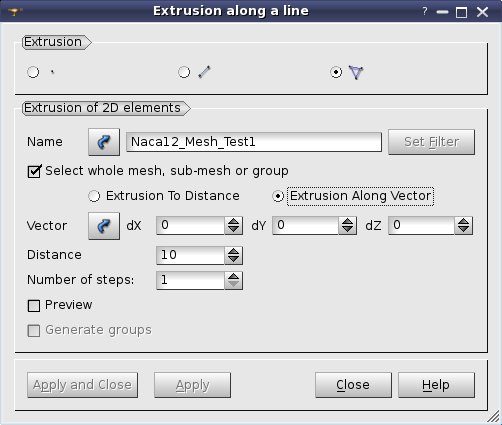Viewport: 502px width, 425px height.
Task: Click the triangle face element icon
Action: pyautogui.click(x=356, y=72)
